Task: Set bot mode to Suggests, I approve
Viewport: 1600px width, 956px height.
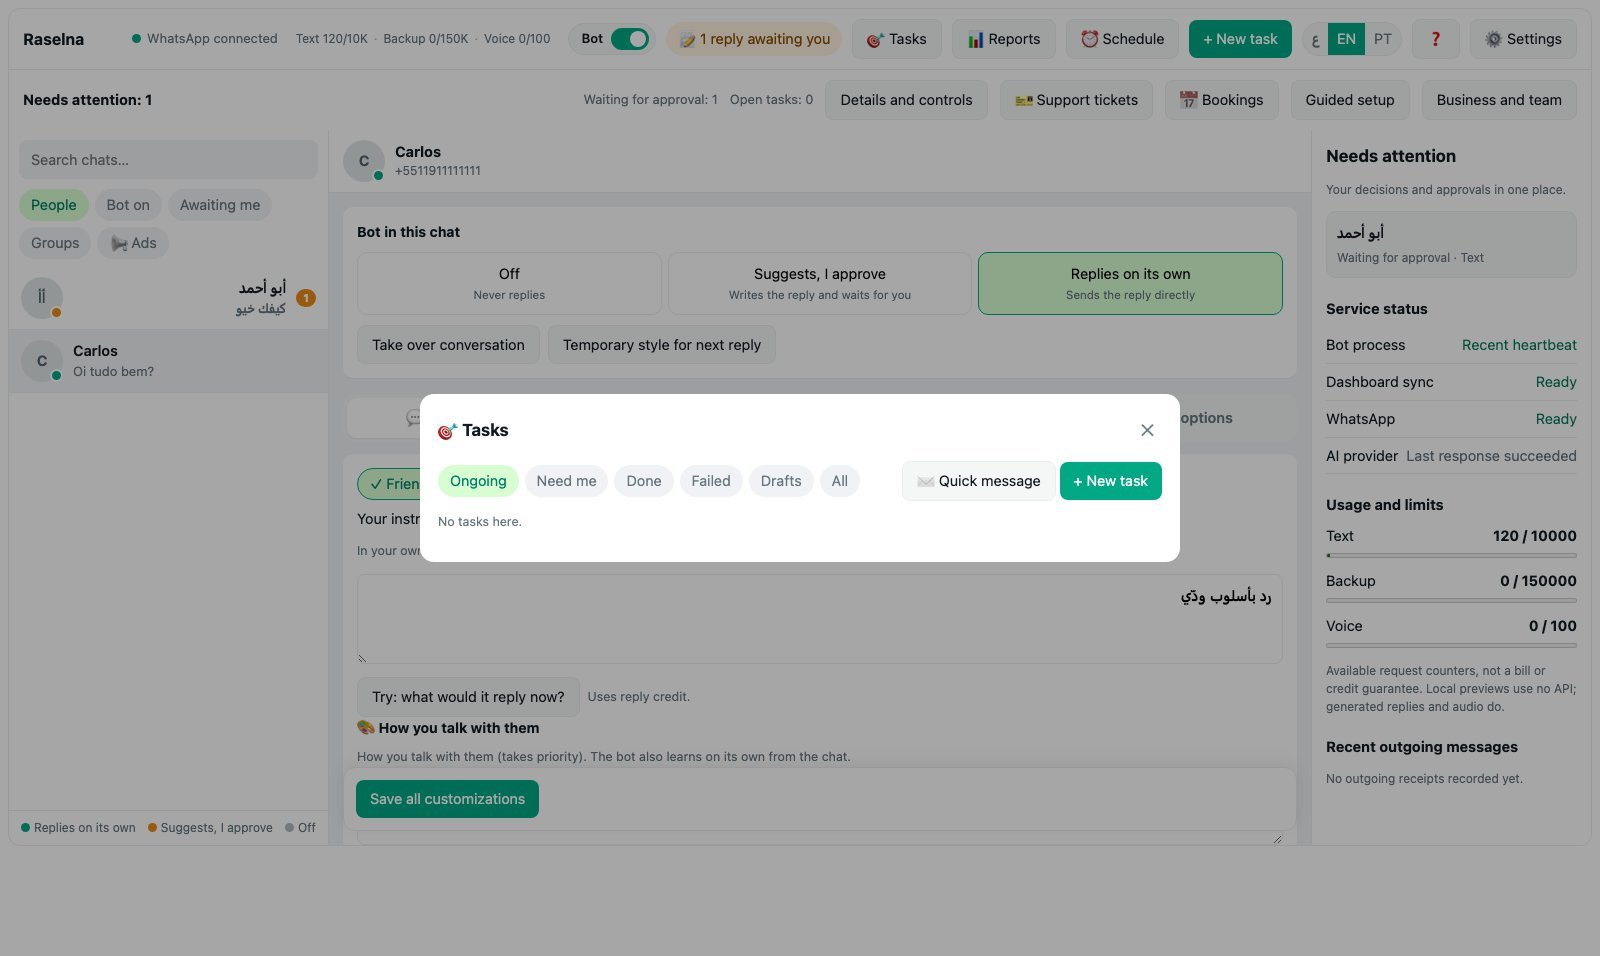Action: [x=820, y=283]
